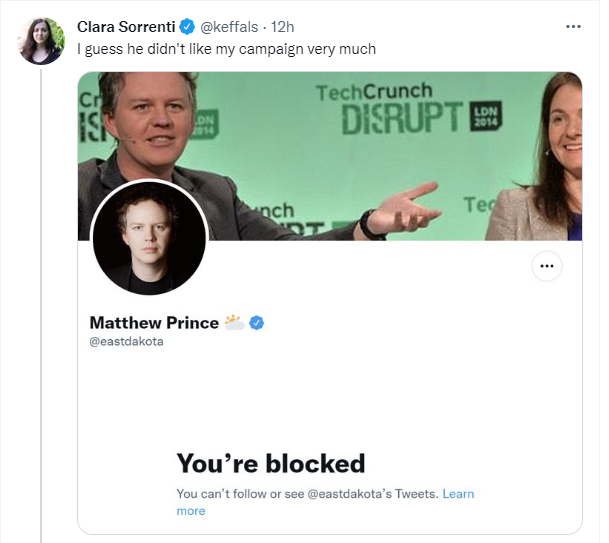Screen dimensions: 609x543
Task: Open Clara Sorrenti's profile avatar
Action: pos(41,41)
